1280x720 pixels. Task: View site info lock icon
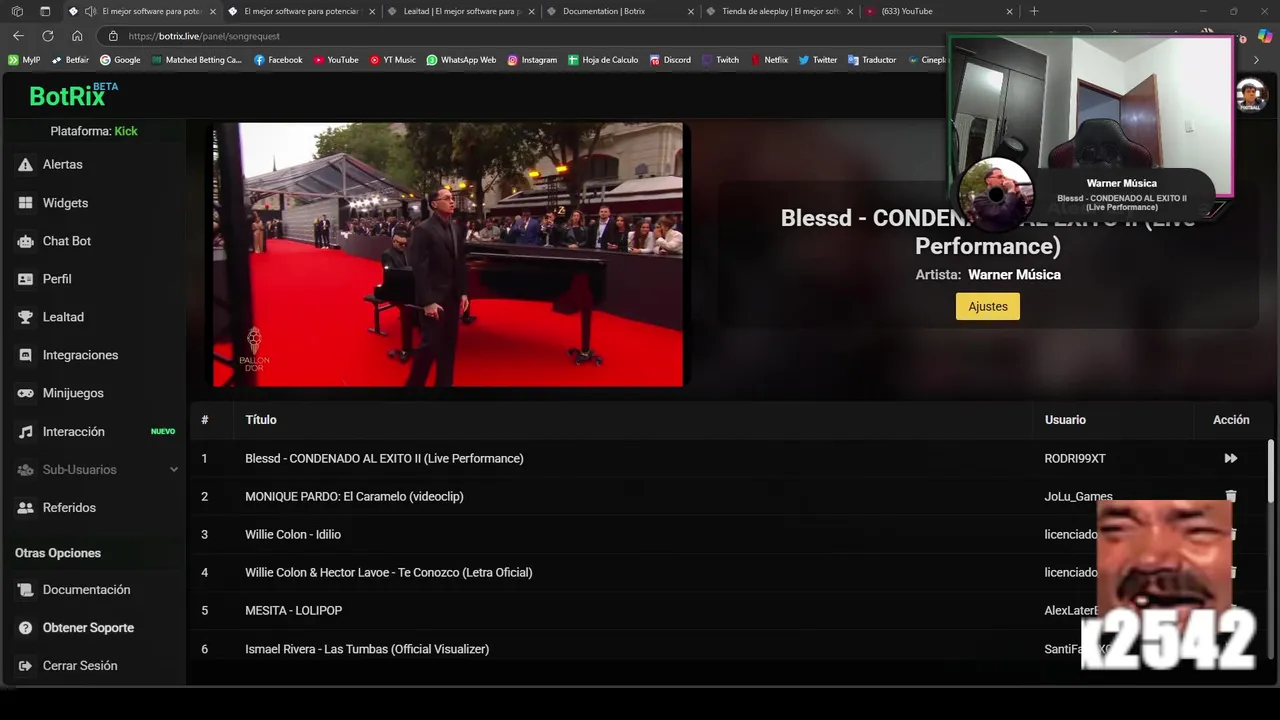tap(113, 36)
